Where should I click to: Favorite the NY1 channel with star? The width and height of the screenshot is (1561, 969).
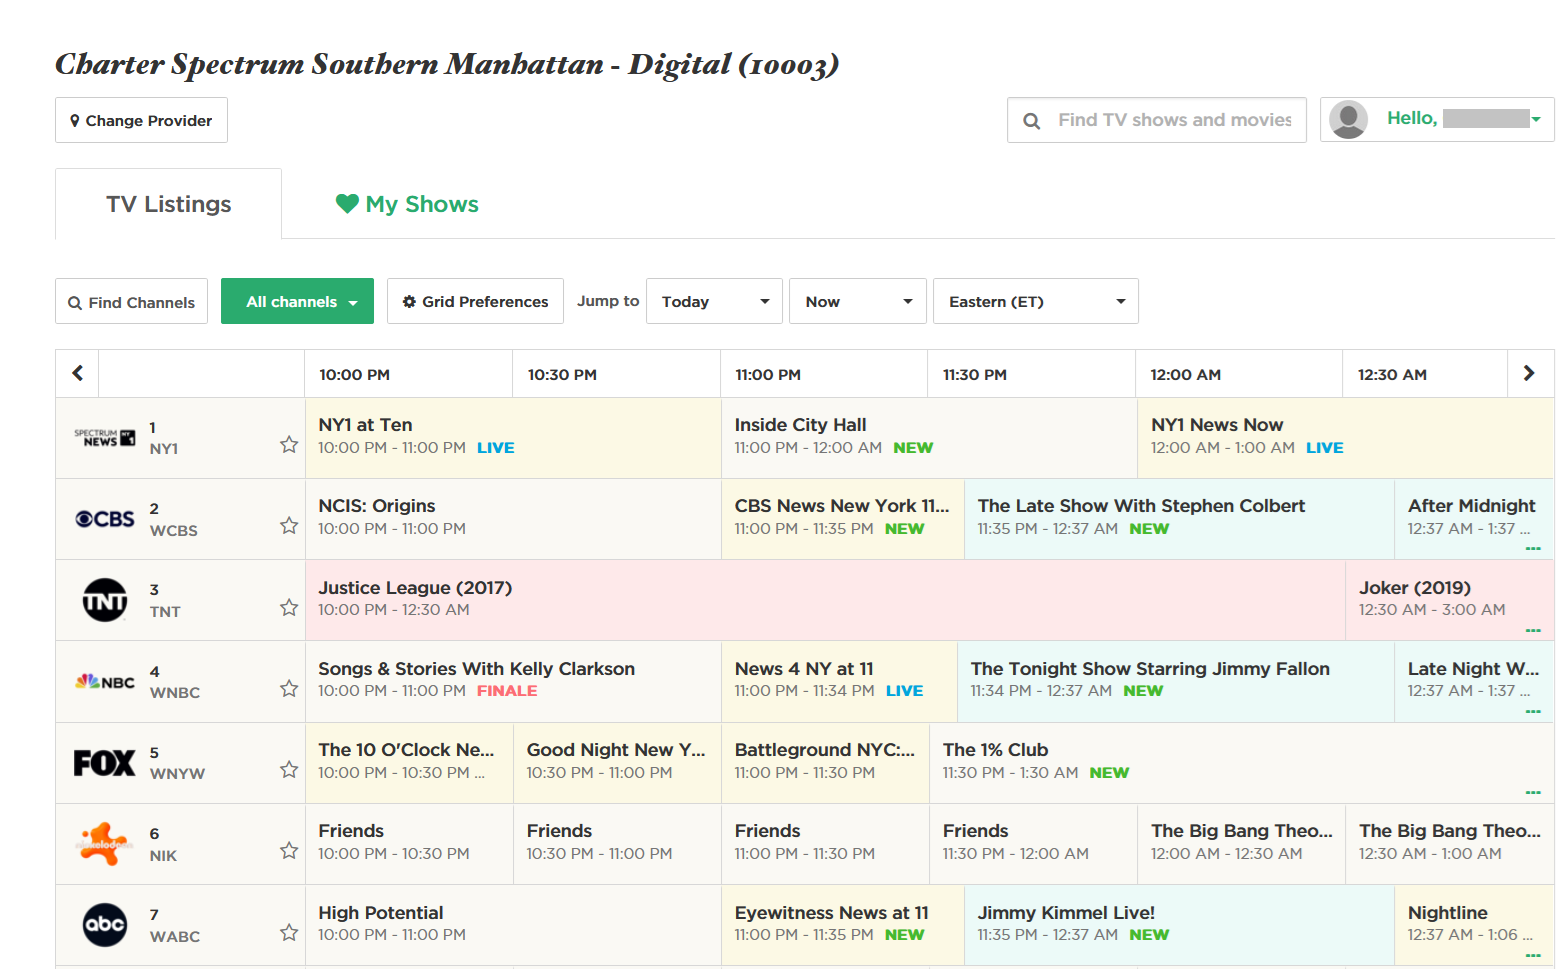point(289,444)
